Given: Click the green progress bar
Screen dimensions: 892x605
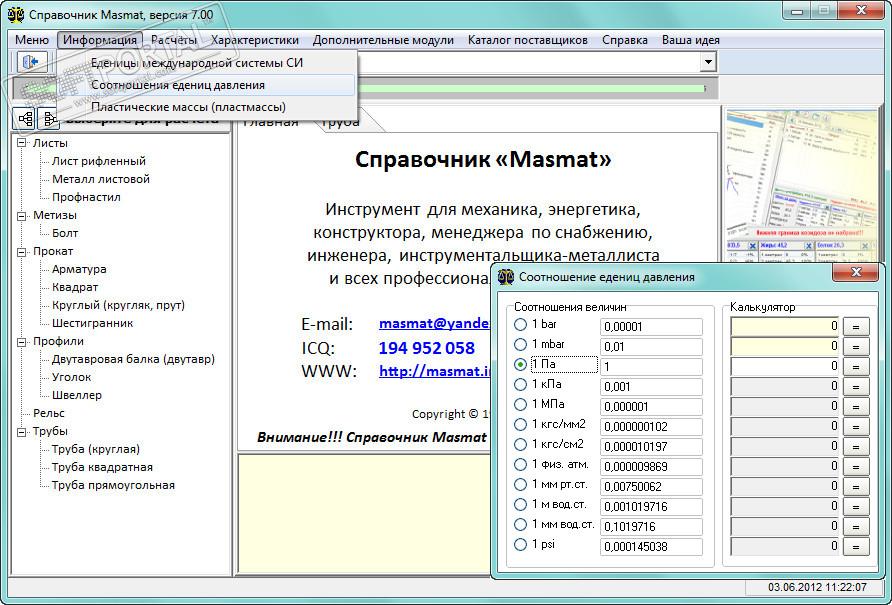Looking at the screenshot, I should tap(364, 89).
